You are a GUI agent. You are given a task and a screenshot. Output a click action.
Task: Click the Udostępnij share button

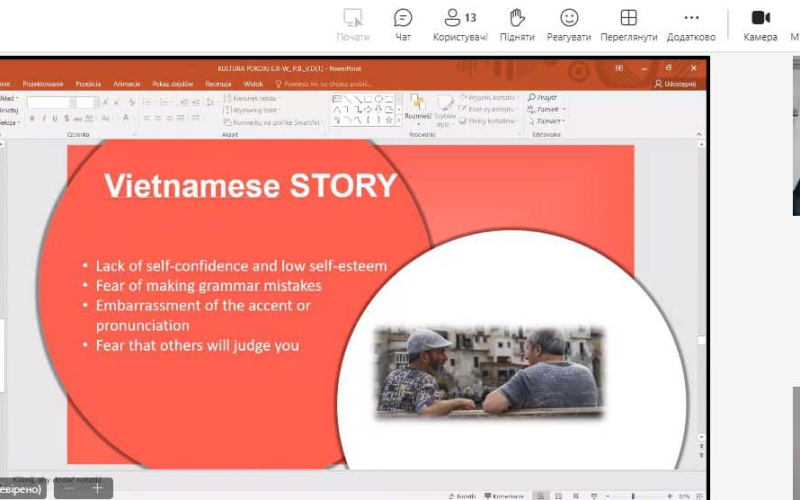(676, 84)
